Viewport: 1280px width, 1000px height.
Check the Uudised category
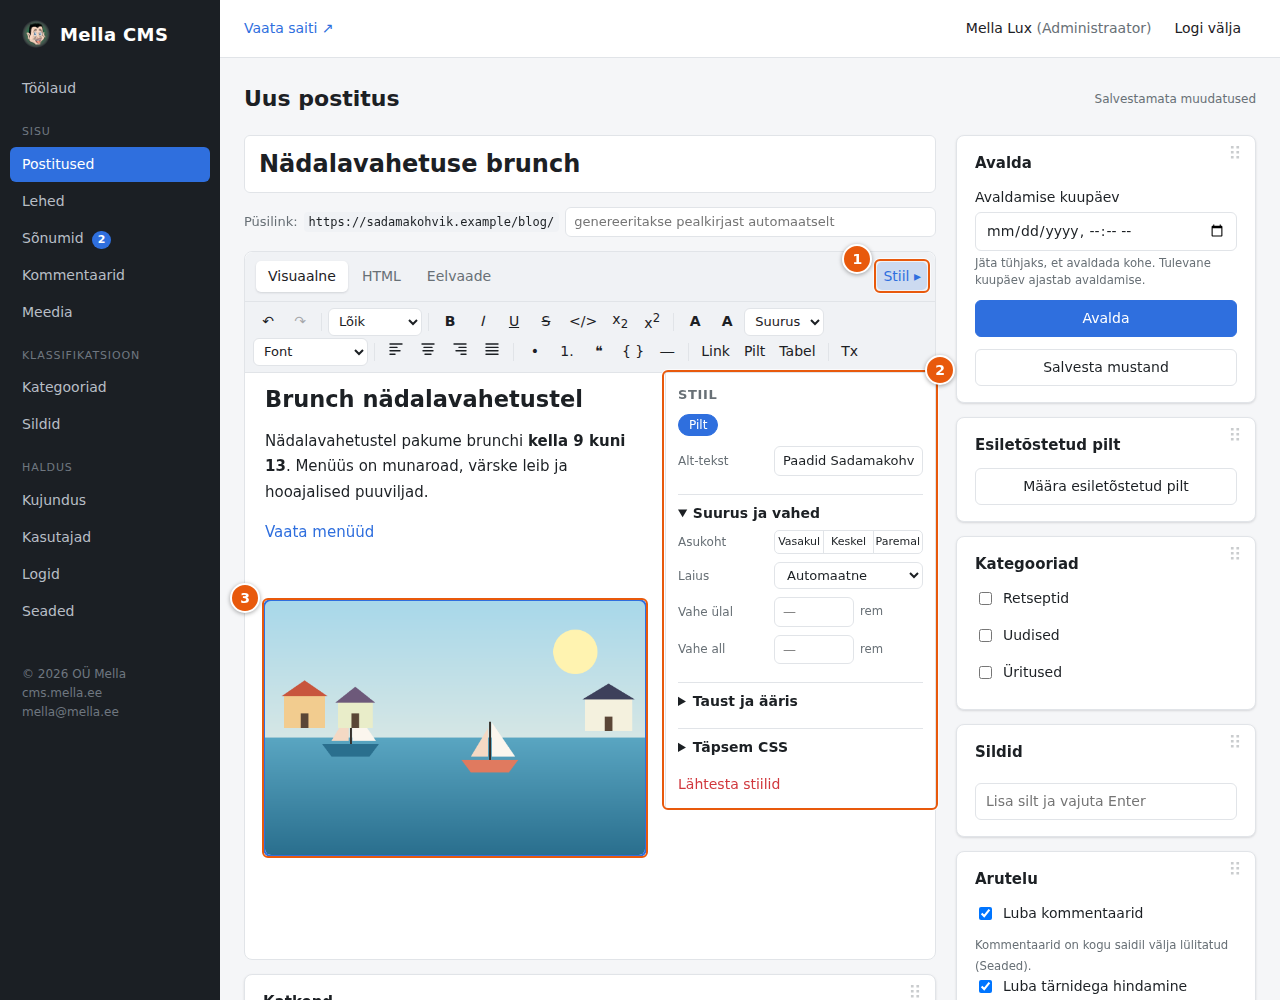tap(985, 635)
